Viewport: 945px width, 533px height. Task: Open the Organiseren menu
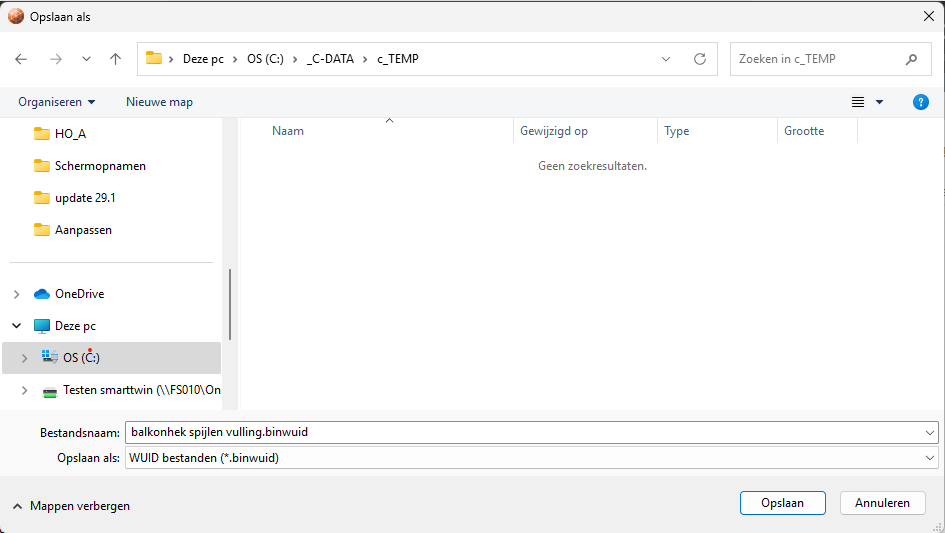57,102
